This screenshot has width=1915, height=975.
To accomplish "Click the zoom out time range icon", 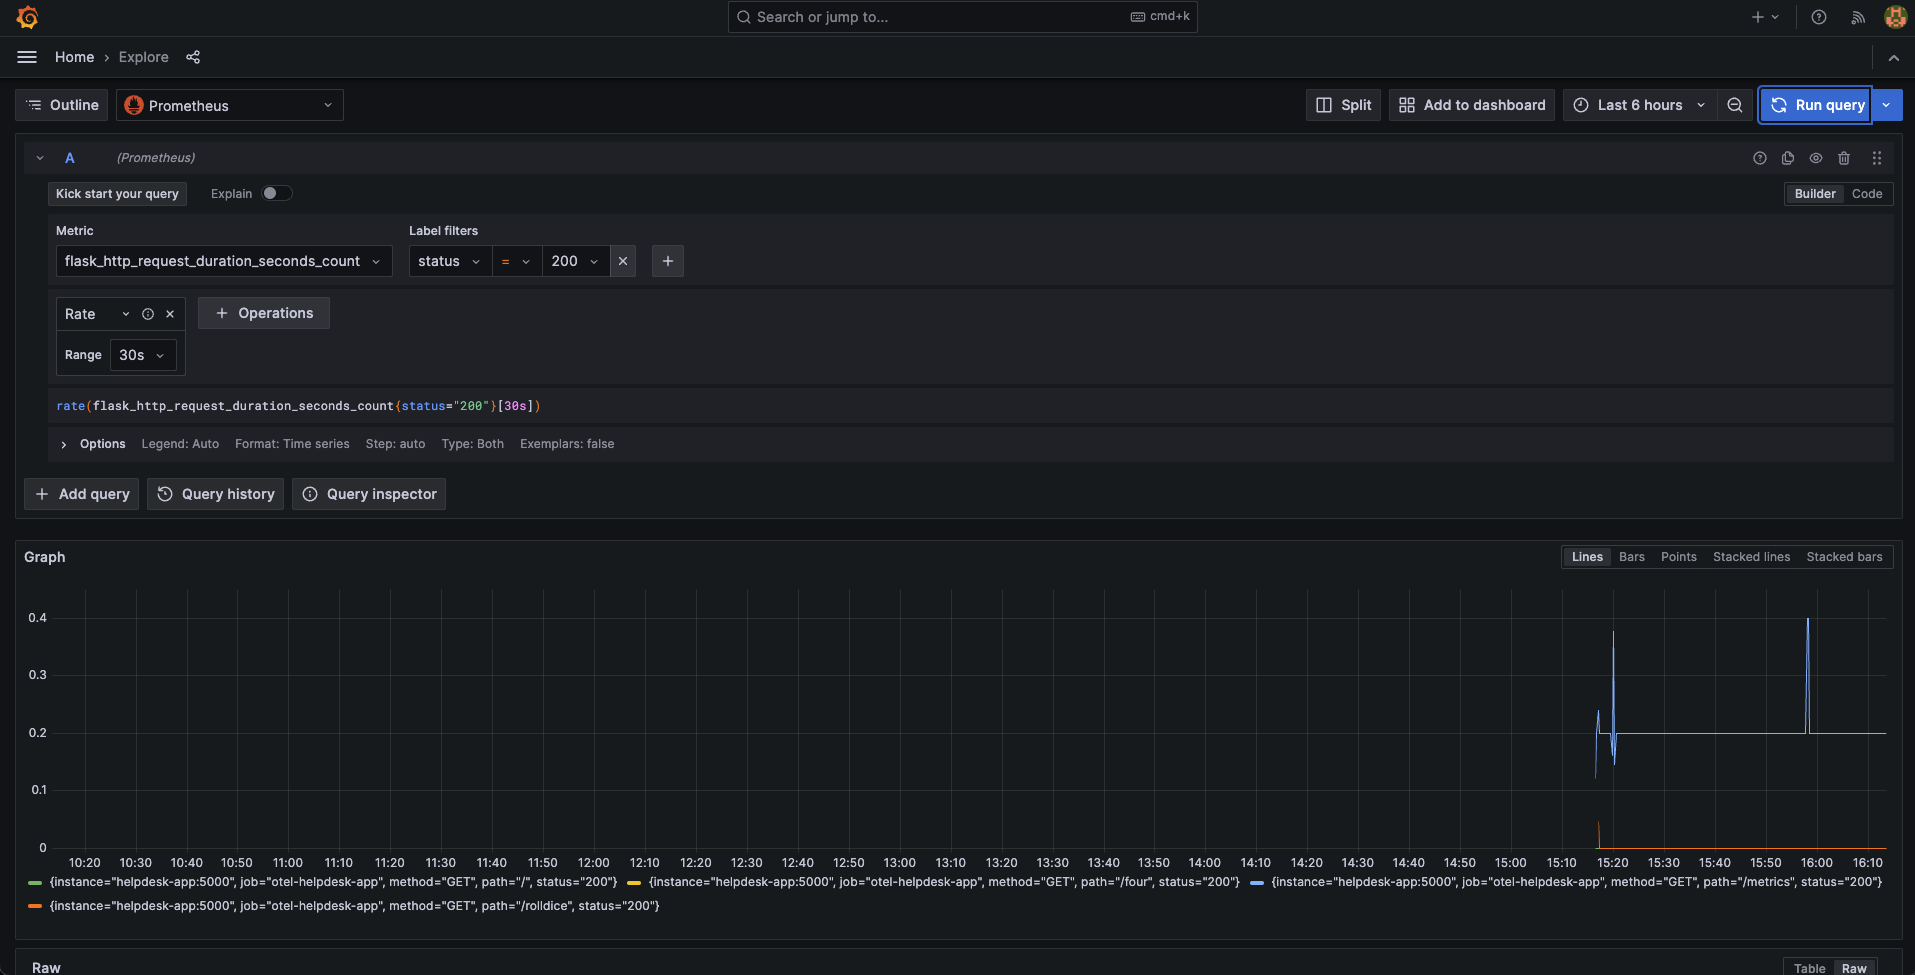I will [x=1735, y=105].
